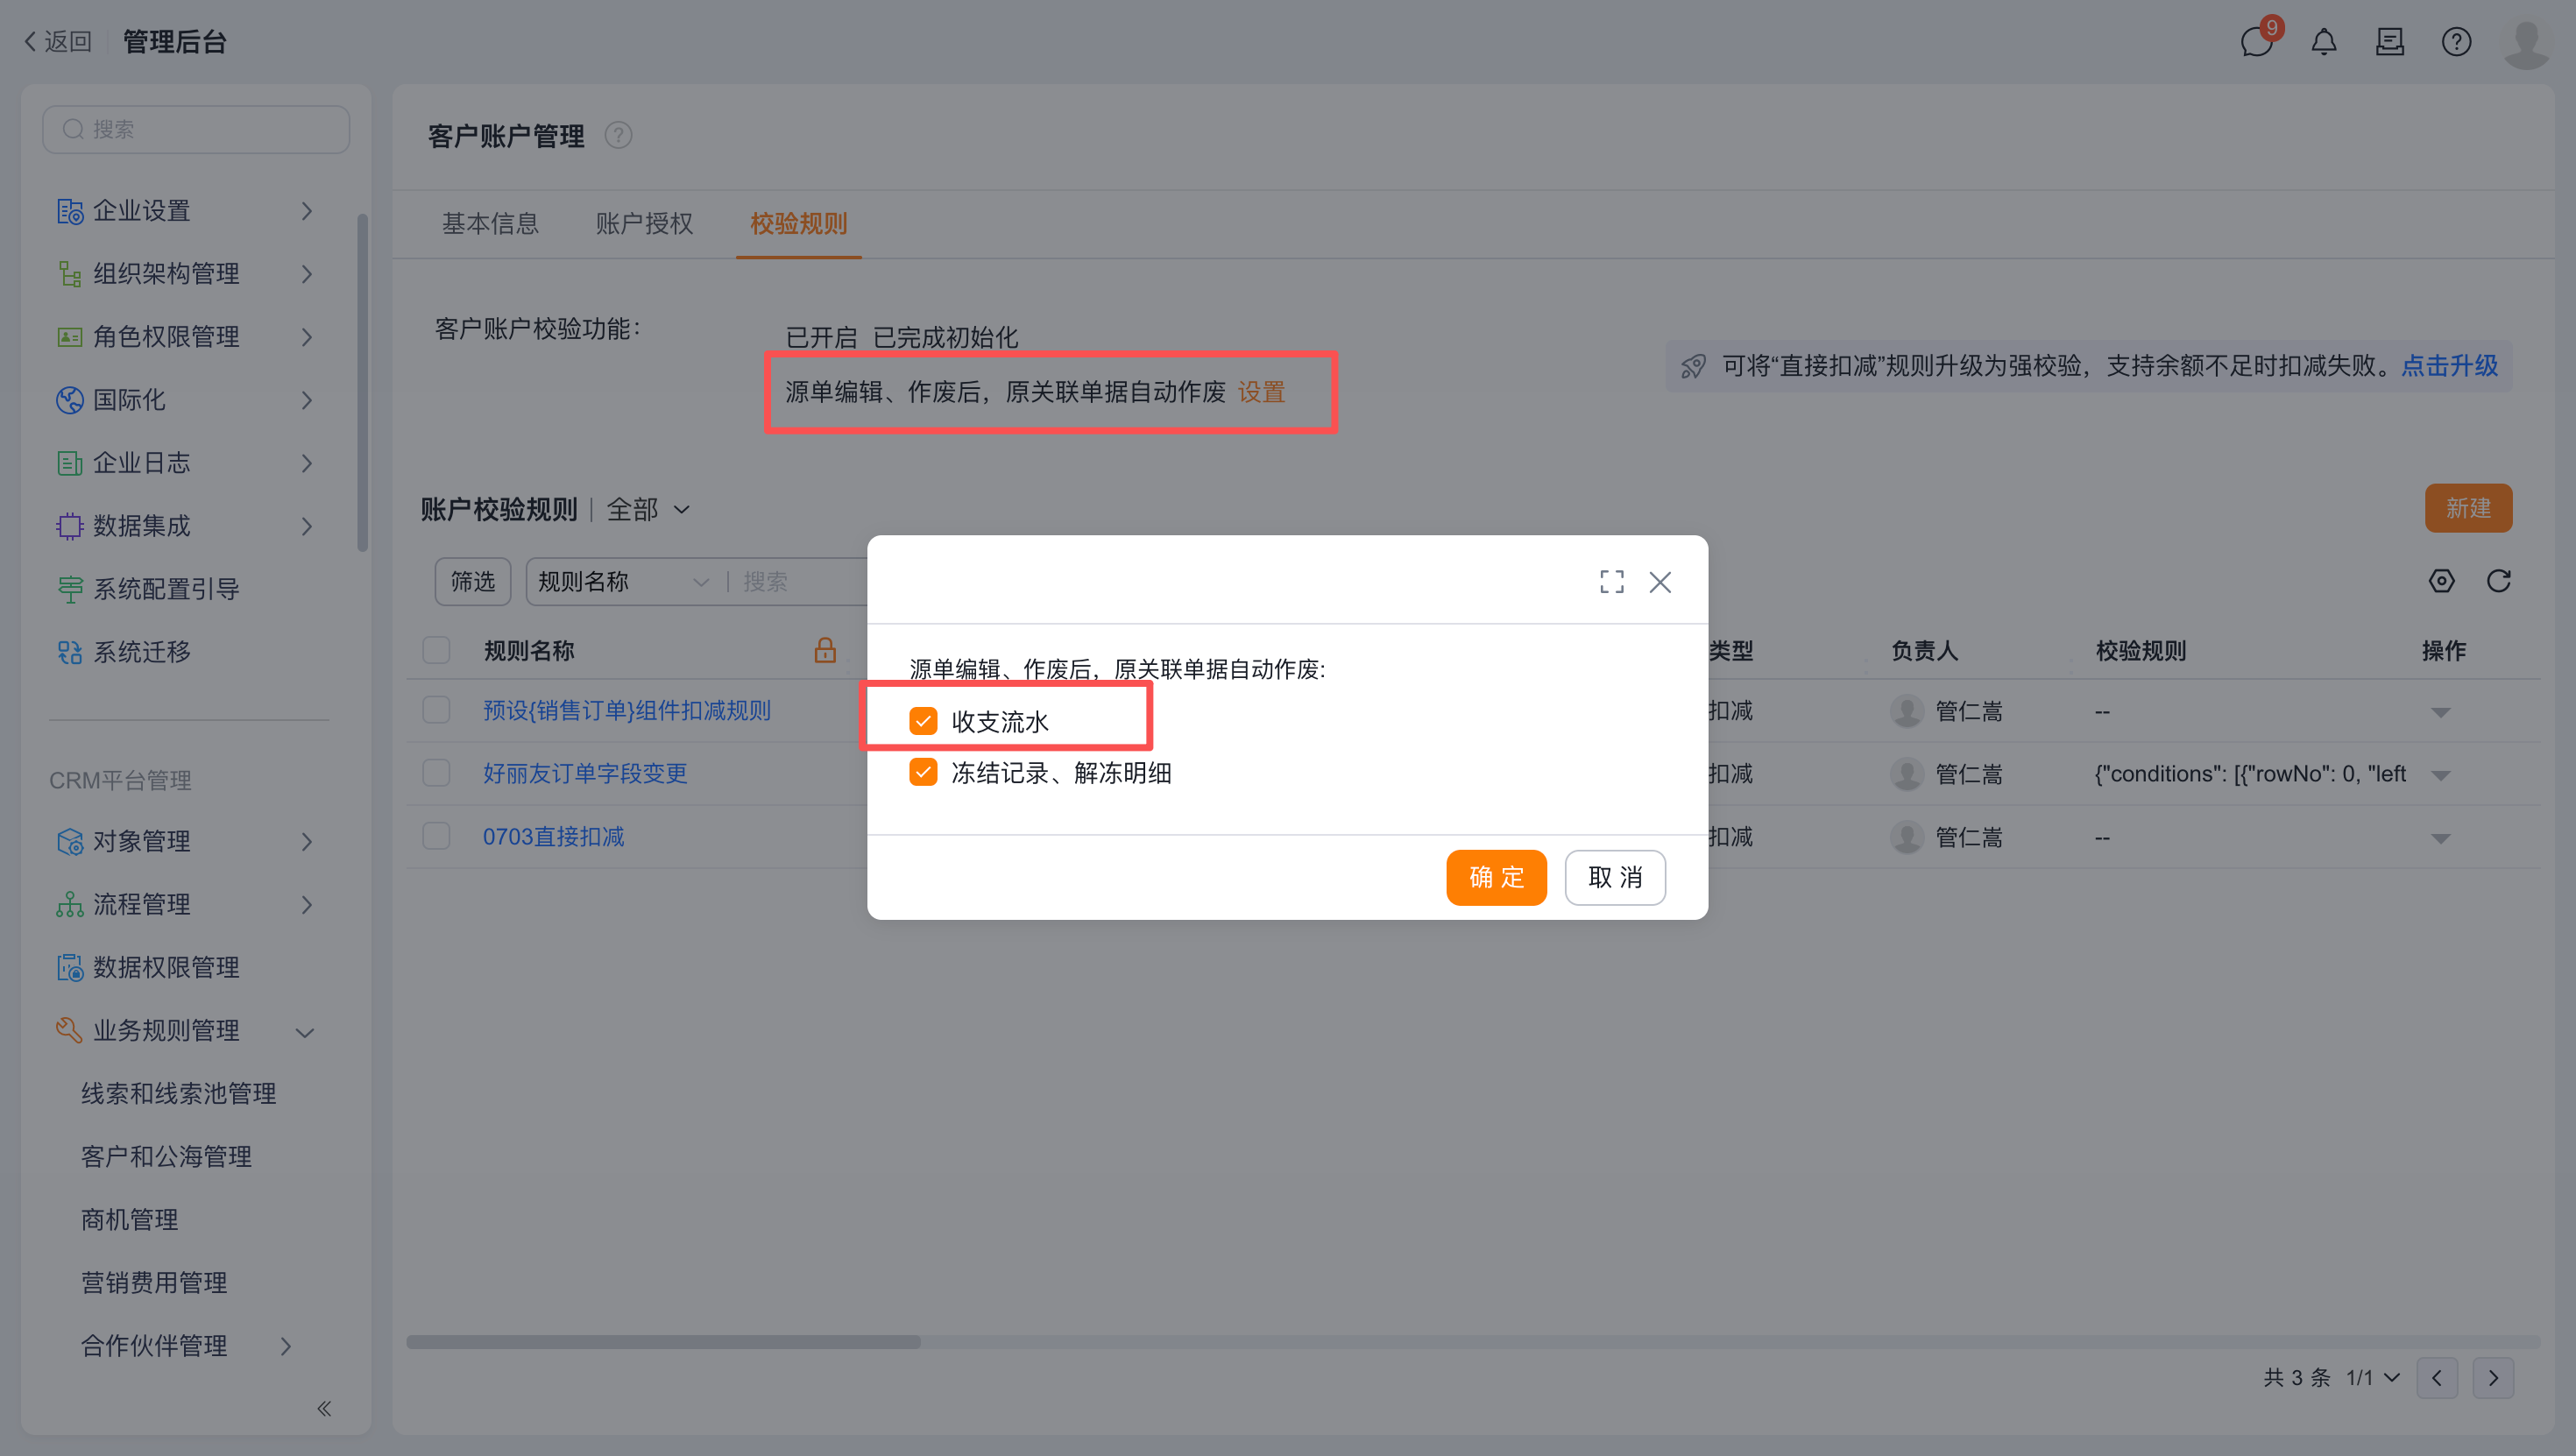Open the 规则名称 search field dropdown
This screenshot has height=1456, width=2576.
pyautogui.click(x=622, y=582)
